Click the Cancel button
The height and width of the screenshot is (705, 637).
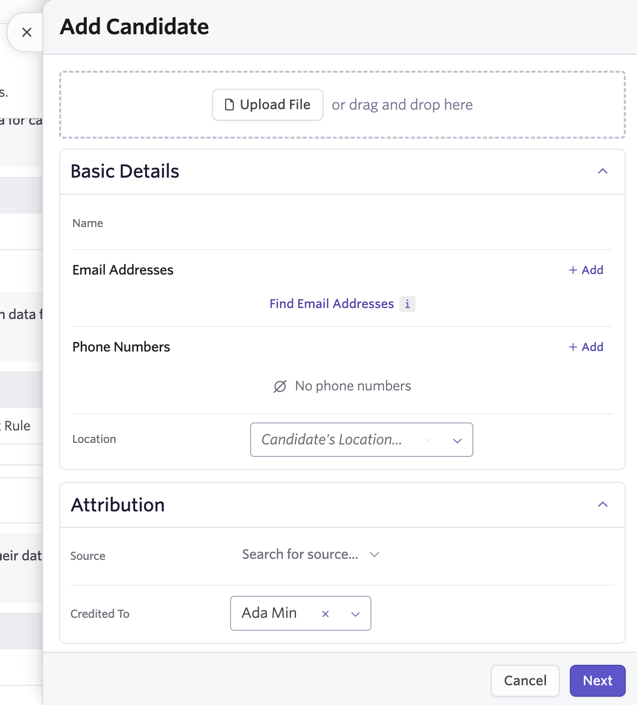(x=525, y=681)
